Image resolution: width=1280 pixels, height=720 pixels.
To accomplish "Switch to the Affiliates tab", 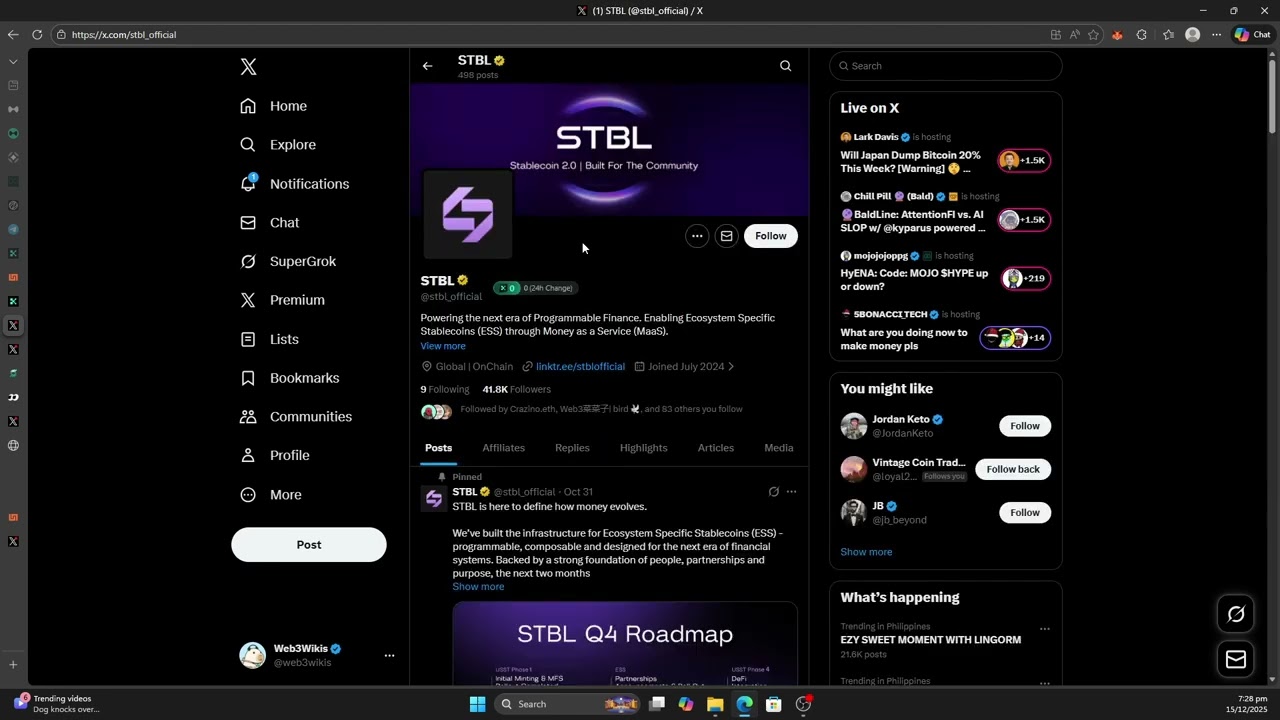I will [503, 448].
